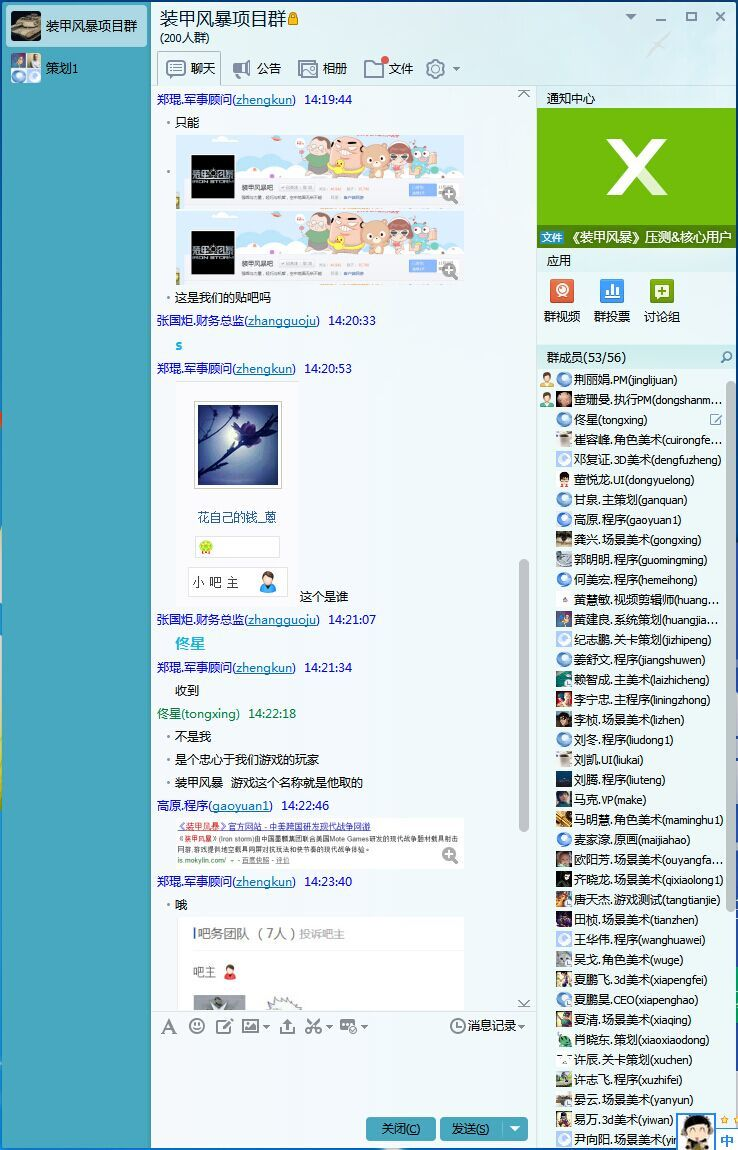Click zhengkun link at 14:19:44
The height and width of the screenshot is (1150, 738).
click(x=264, y=100)
